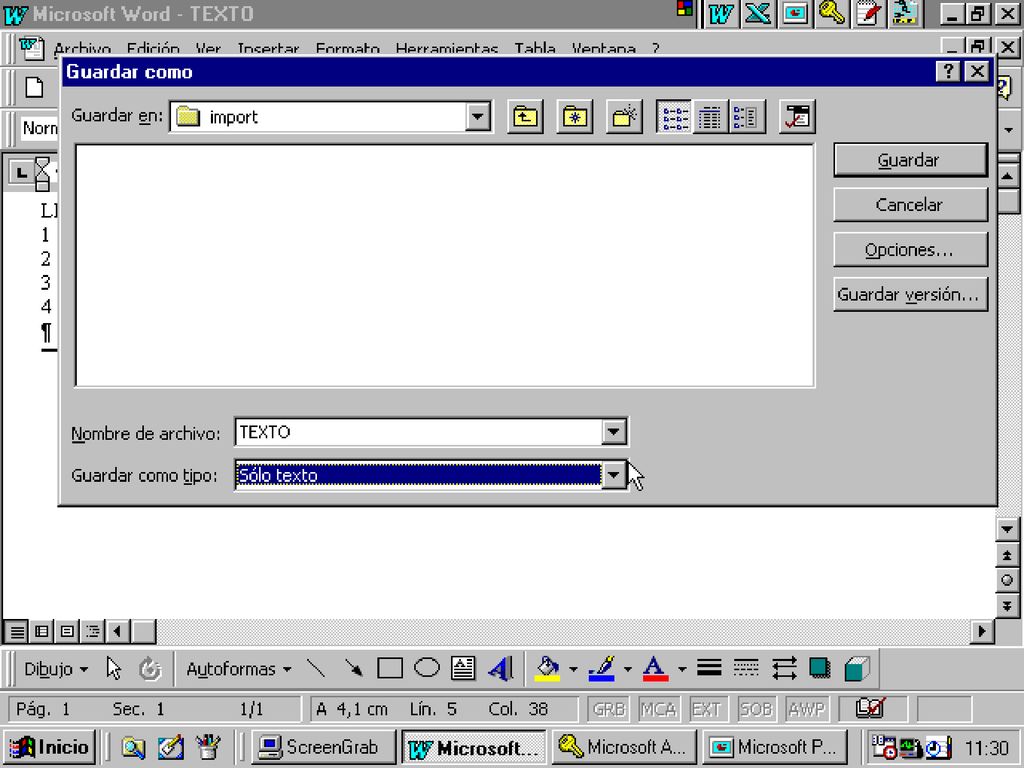The image size is (1024, 768).
Task: Switch to Outline view button
Action: coord(93,631)
